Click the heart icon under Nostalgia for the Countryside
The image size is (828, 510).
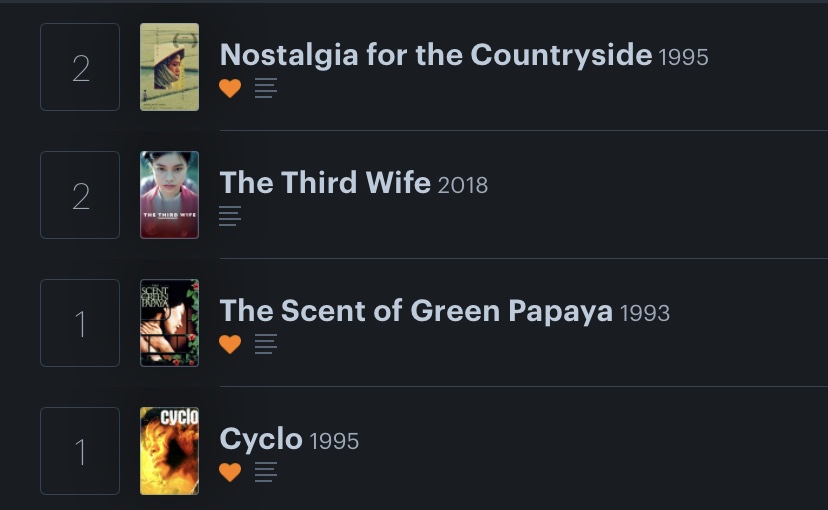pyautogui.click(x=230, y=88)
